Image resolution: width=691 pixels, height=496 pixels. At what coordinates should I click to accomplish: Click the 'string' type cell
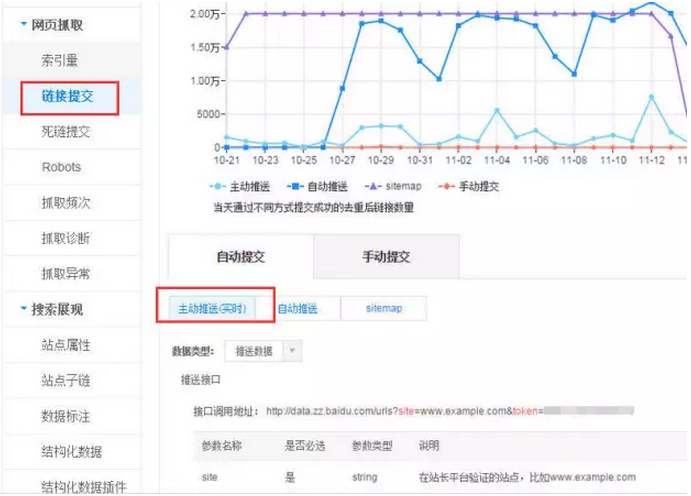click(365, 477)
